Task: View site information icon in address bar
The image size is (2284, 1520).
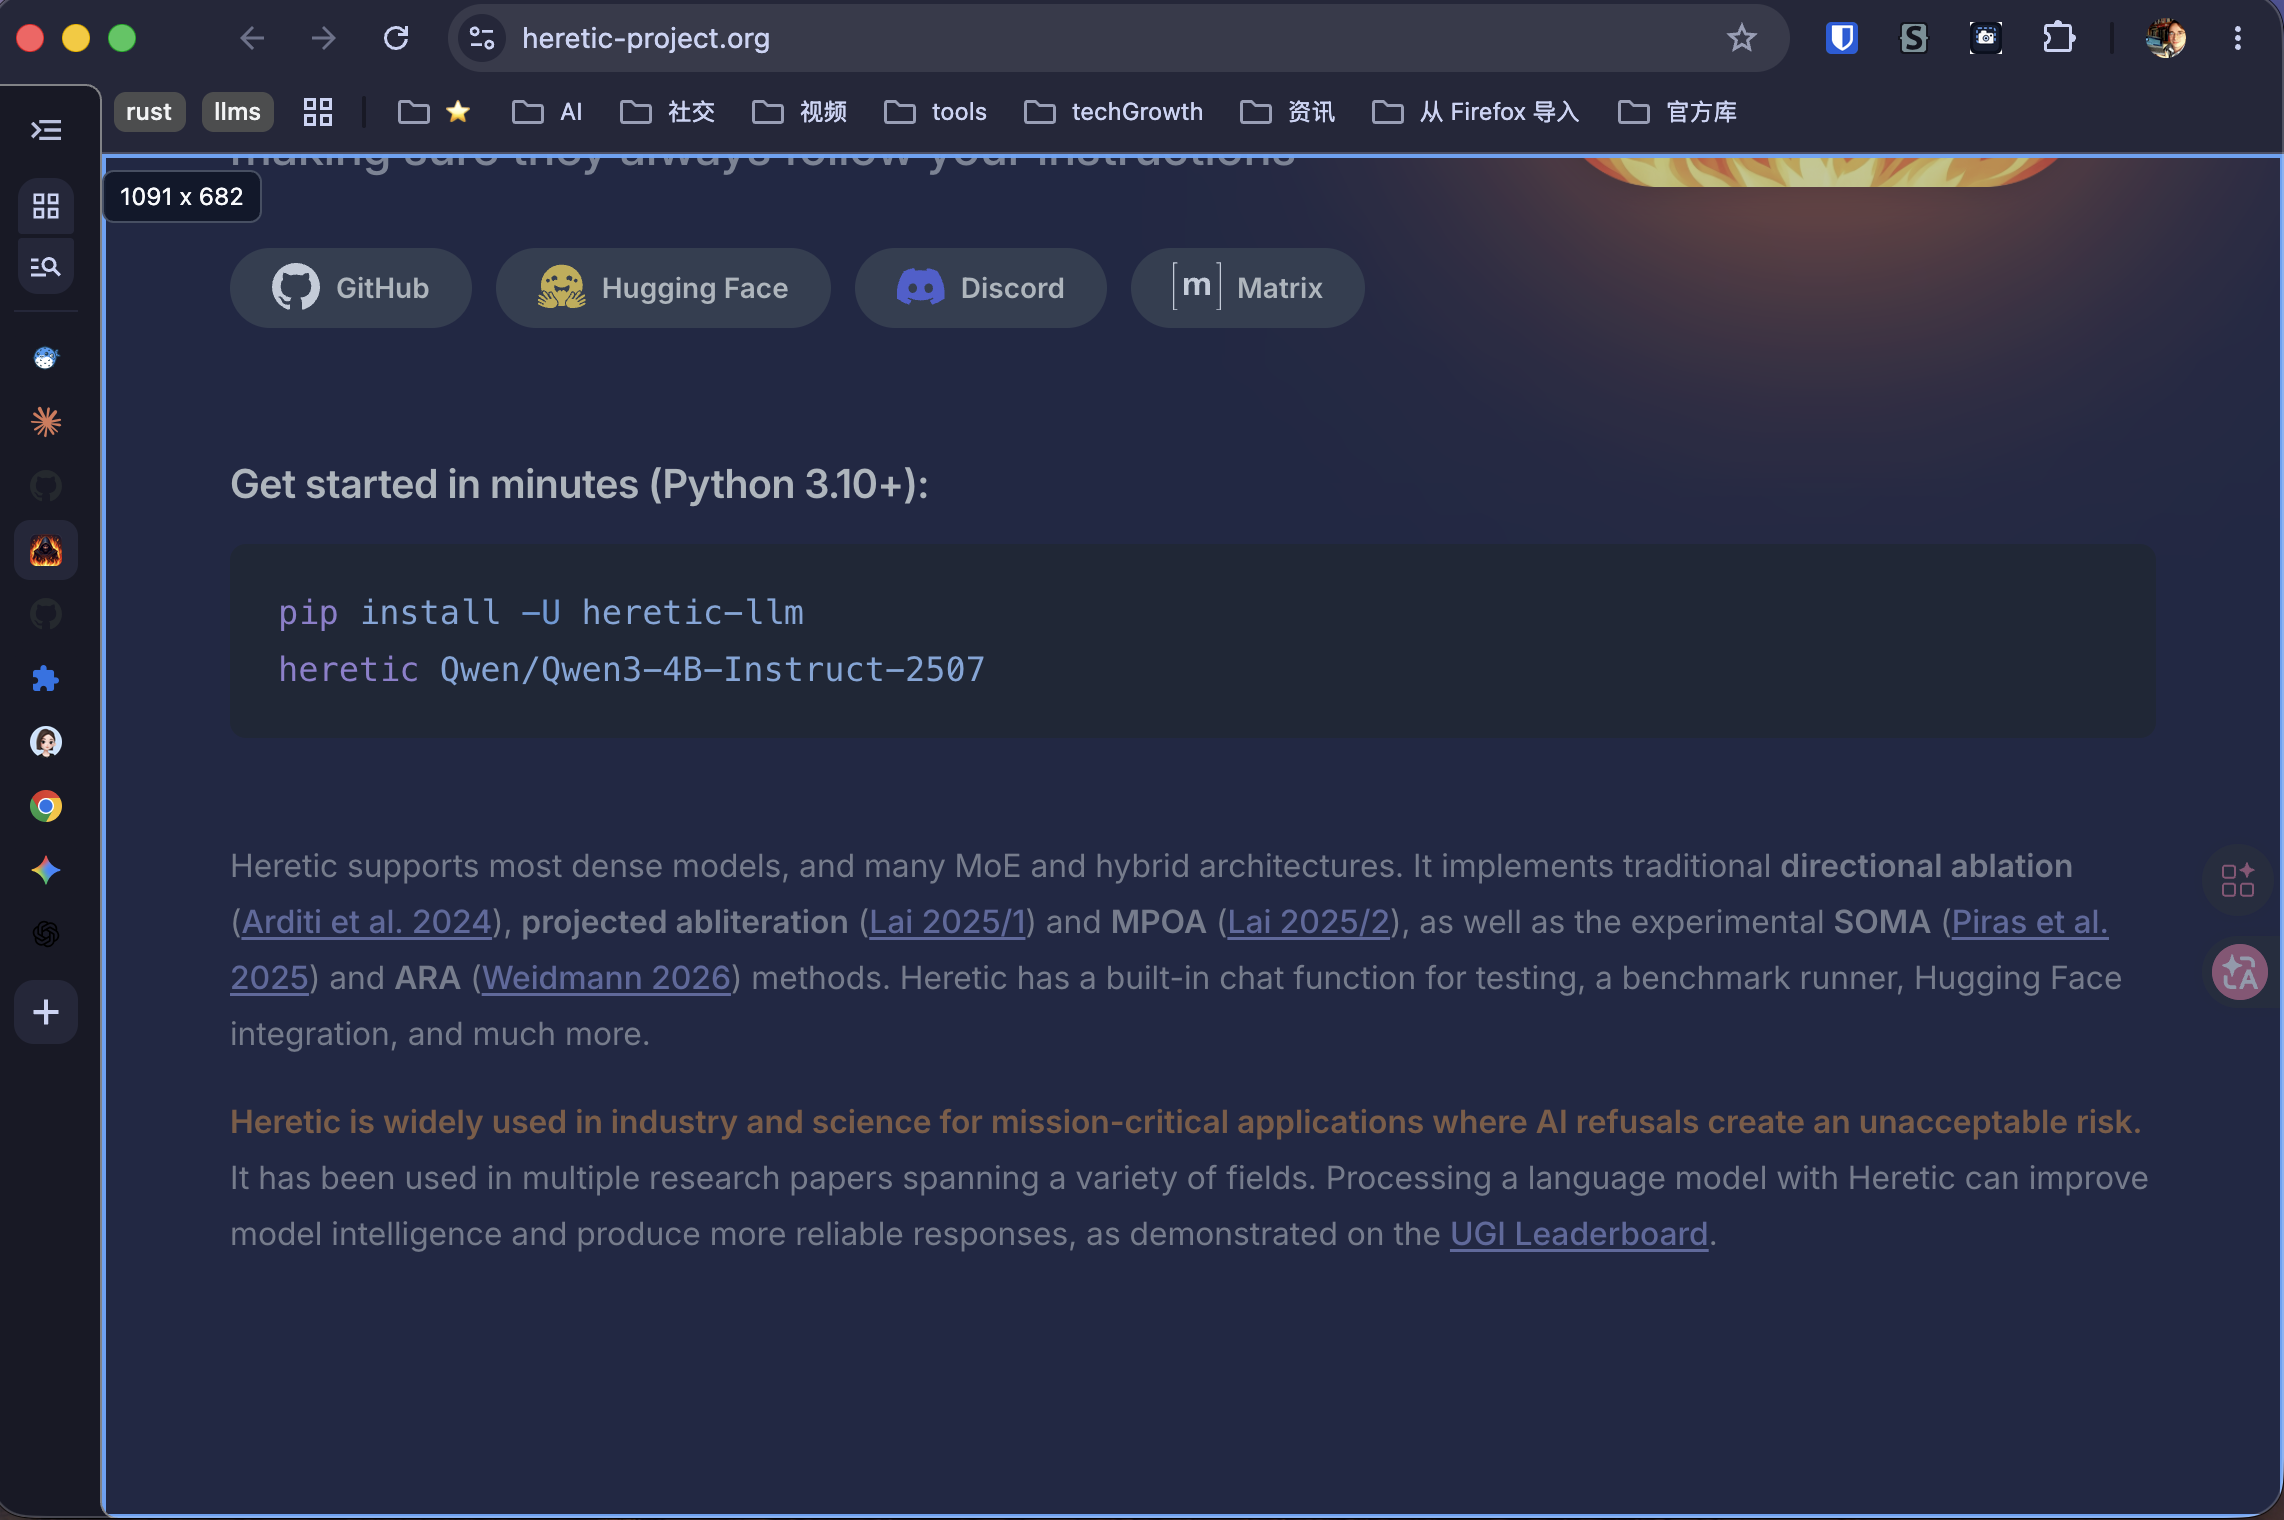Action: [x=482, y=38]
